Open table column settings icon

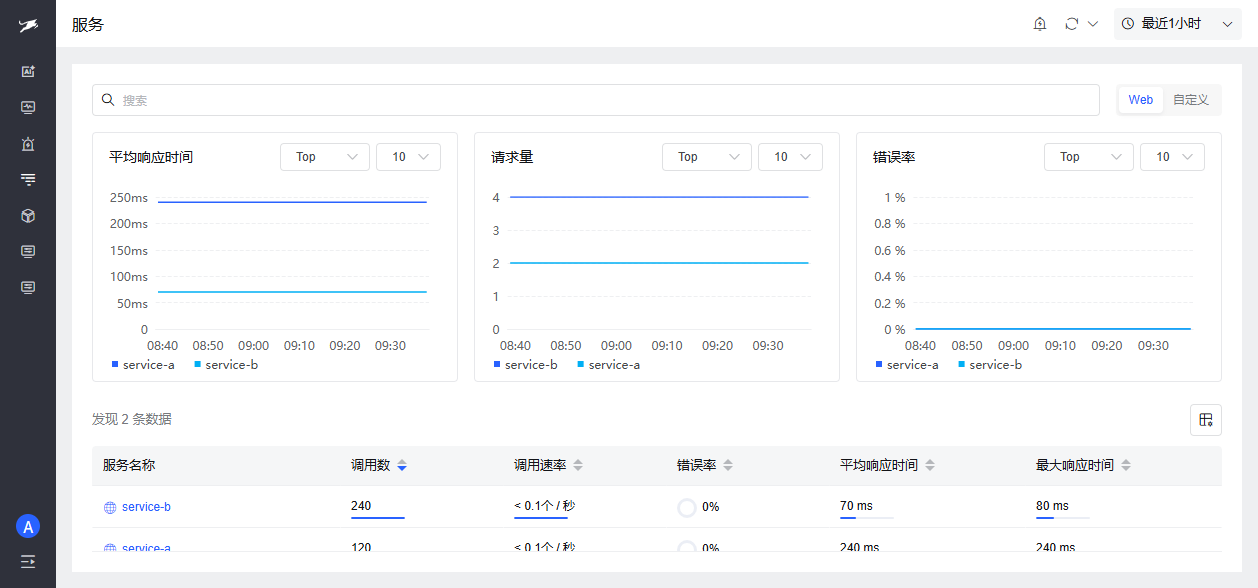coord(1206,420)
